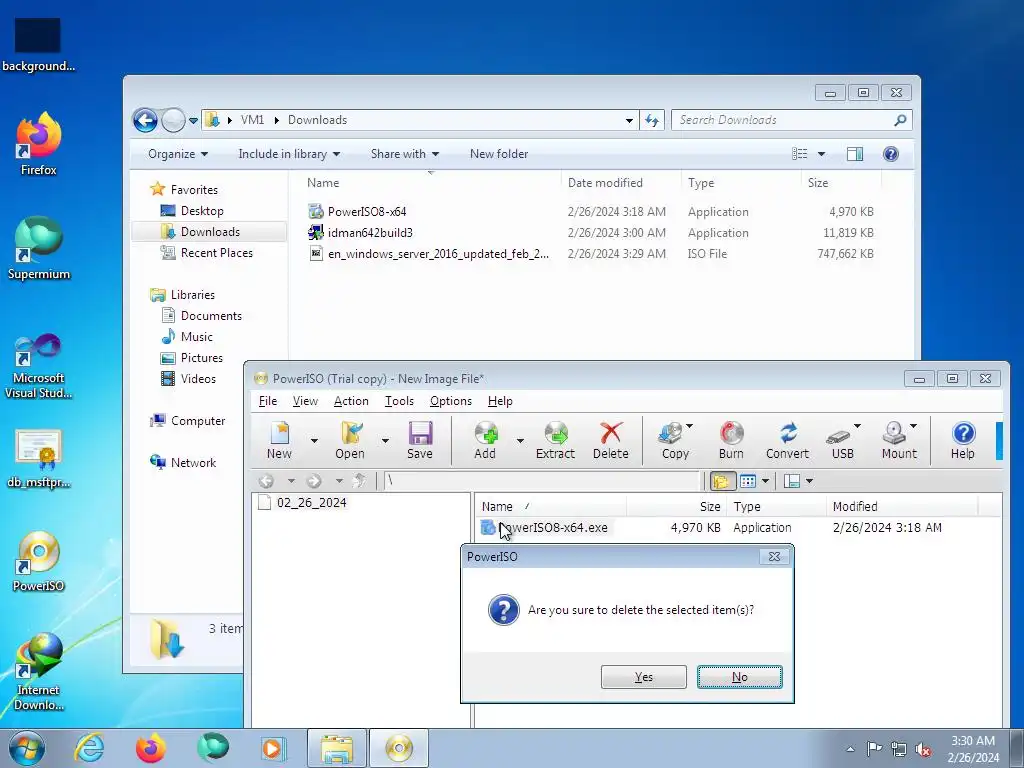Click the Explorer help question-mark icon
This screenshot has width=1024, height=768.
click(891, 154)
